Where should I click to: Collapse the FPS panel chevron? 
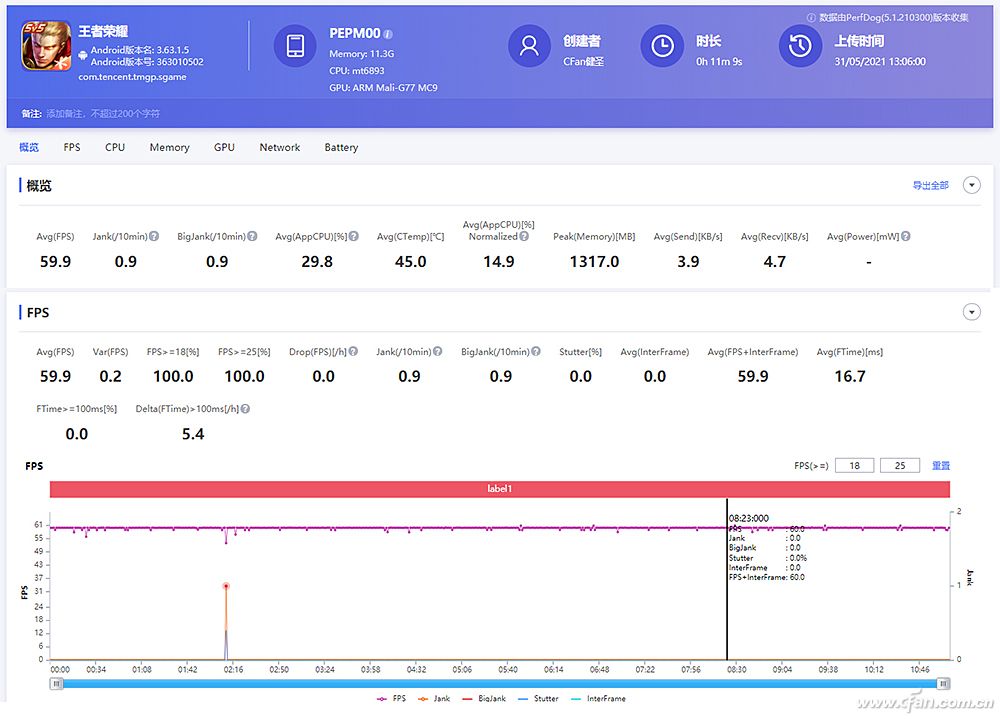point(971,311)
